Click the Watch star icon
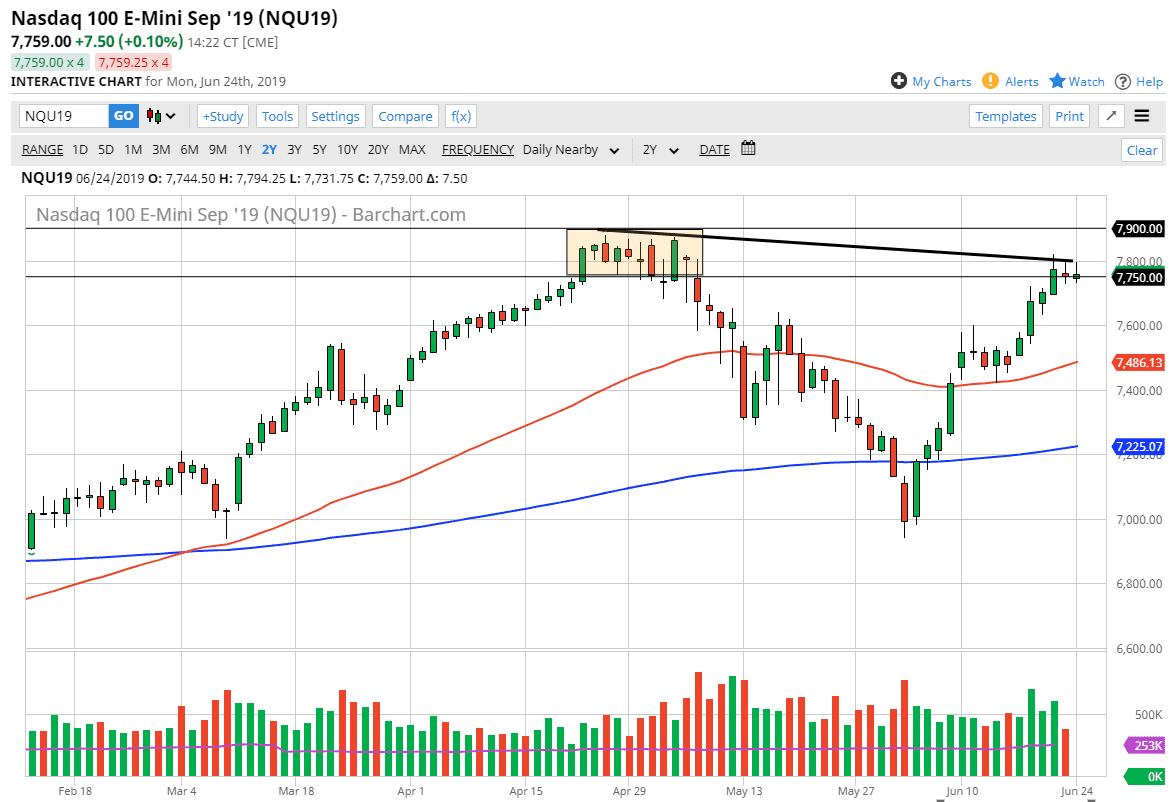This screenshot has width=1170, height=802. [x=1057, y=81]
